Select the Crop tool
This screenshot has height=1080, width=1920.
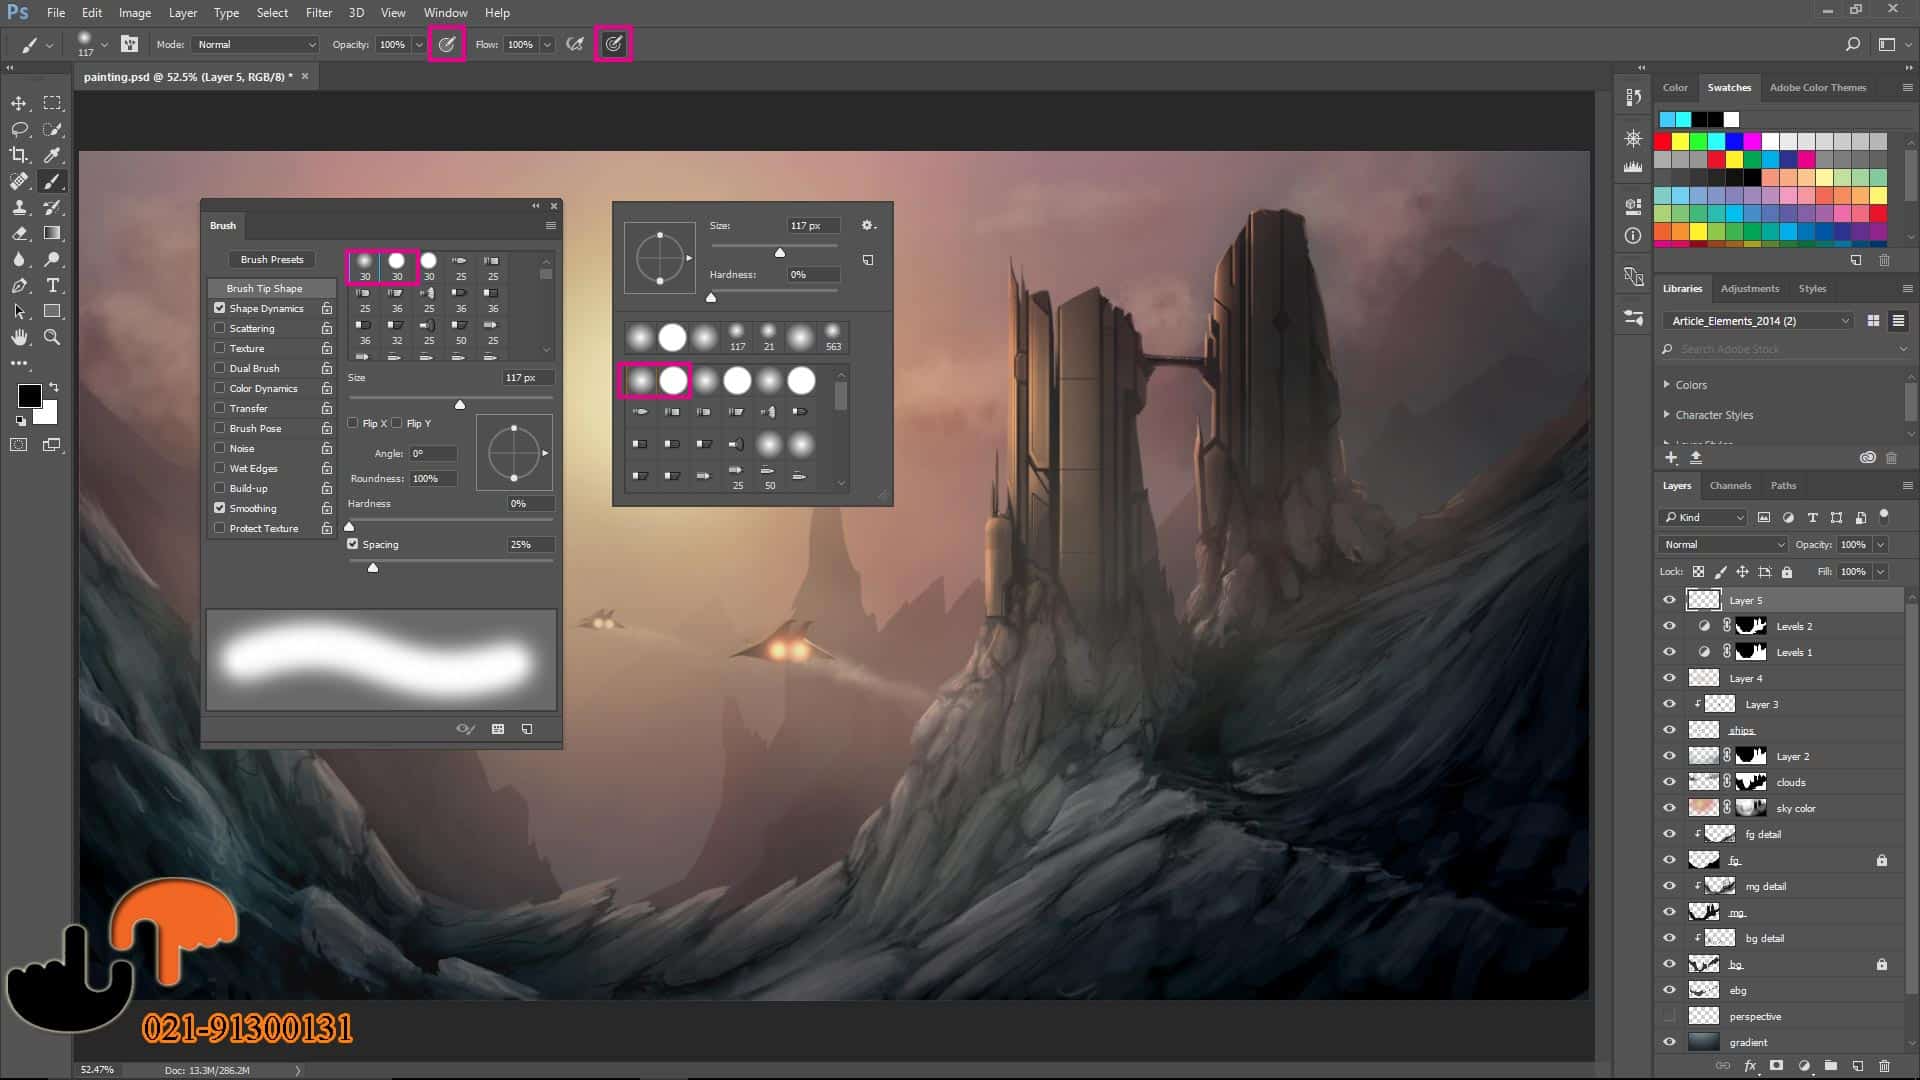pos(19,155)
